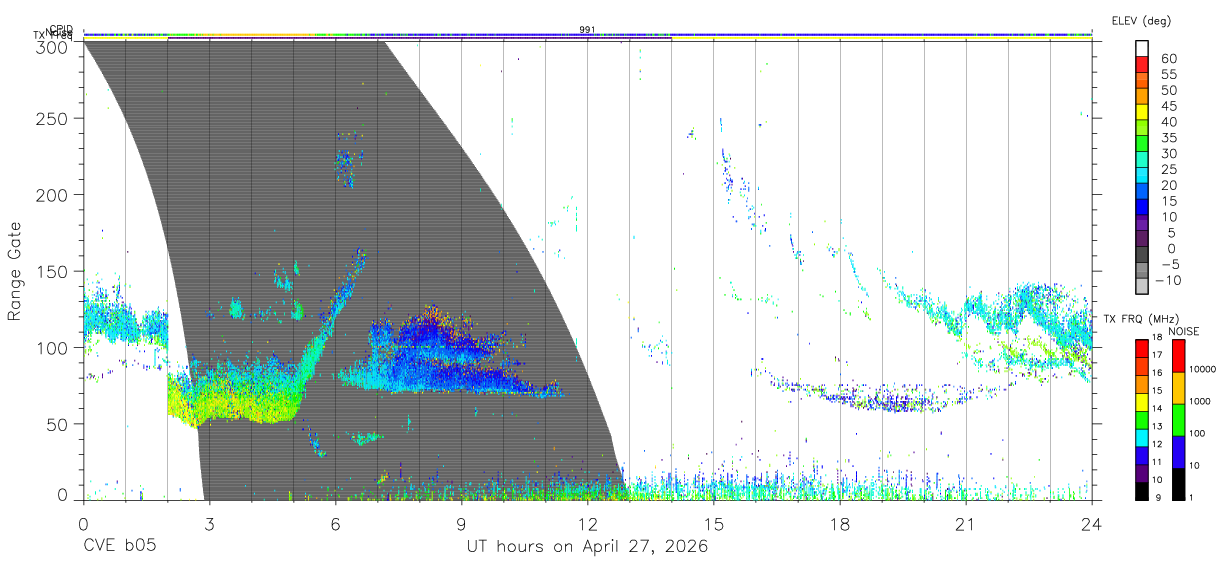Click the 'NOISE' legend title
Screen dimensions: 1228x567
click(1183, 331)
